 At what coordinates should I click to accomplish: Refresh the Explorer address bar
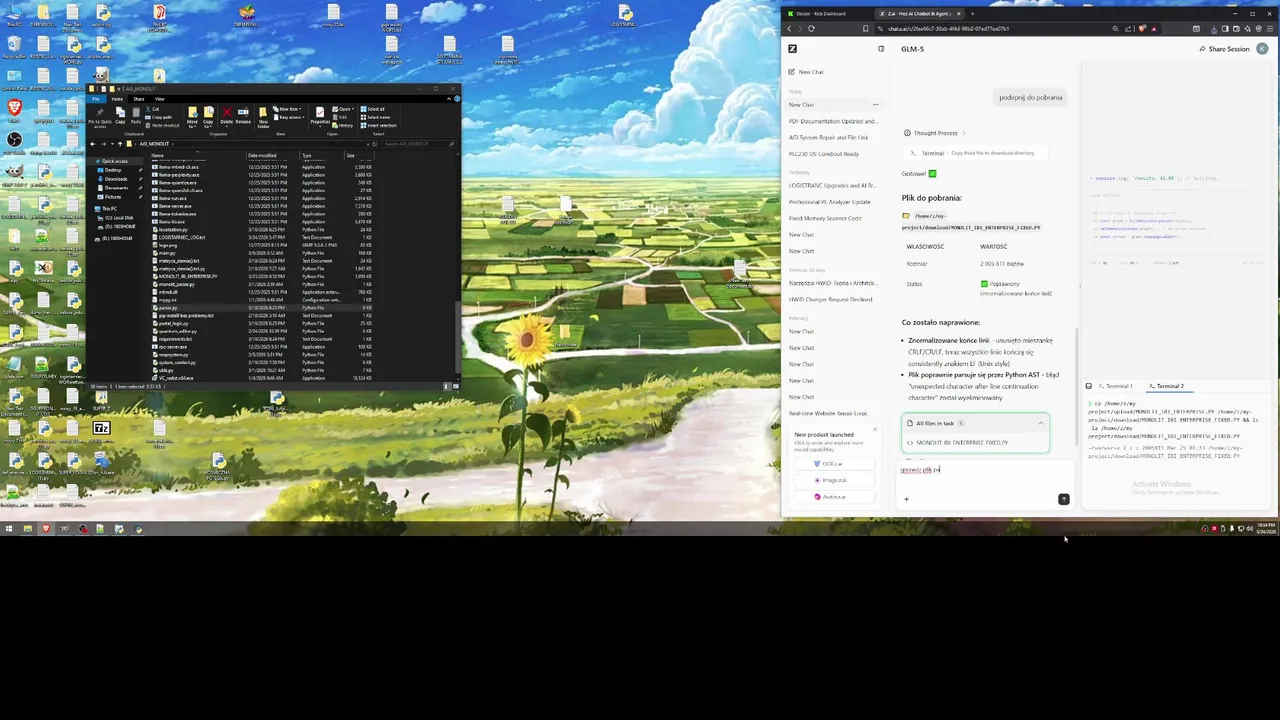coord(375,144)
